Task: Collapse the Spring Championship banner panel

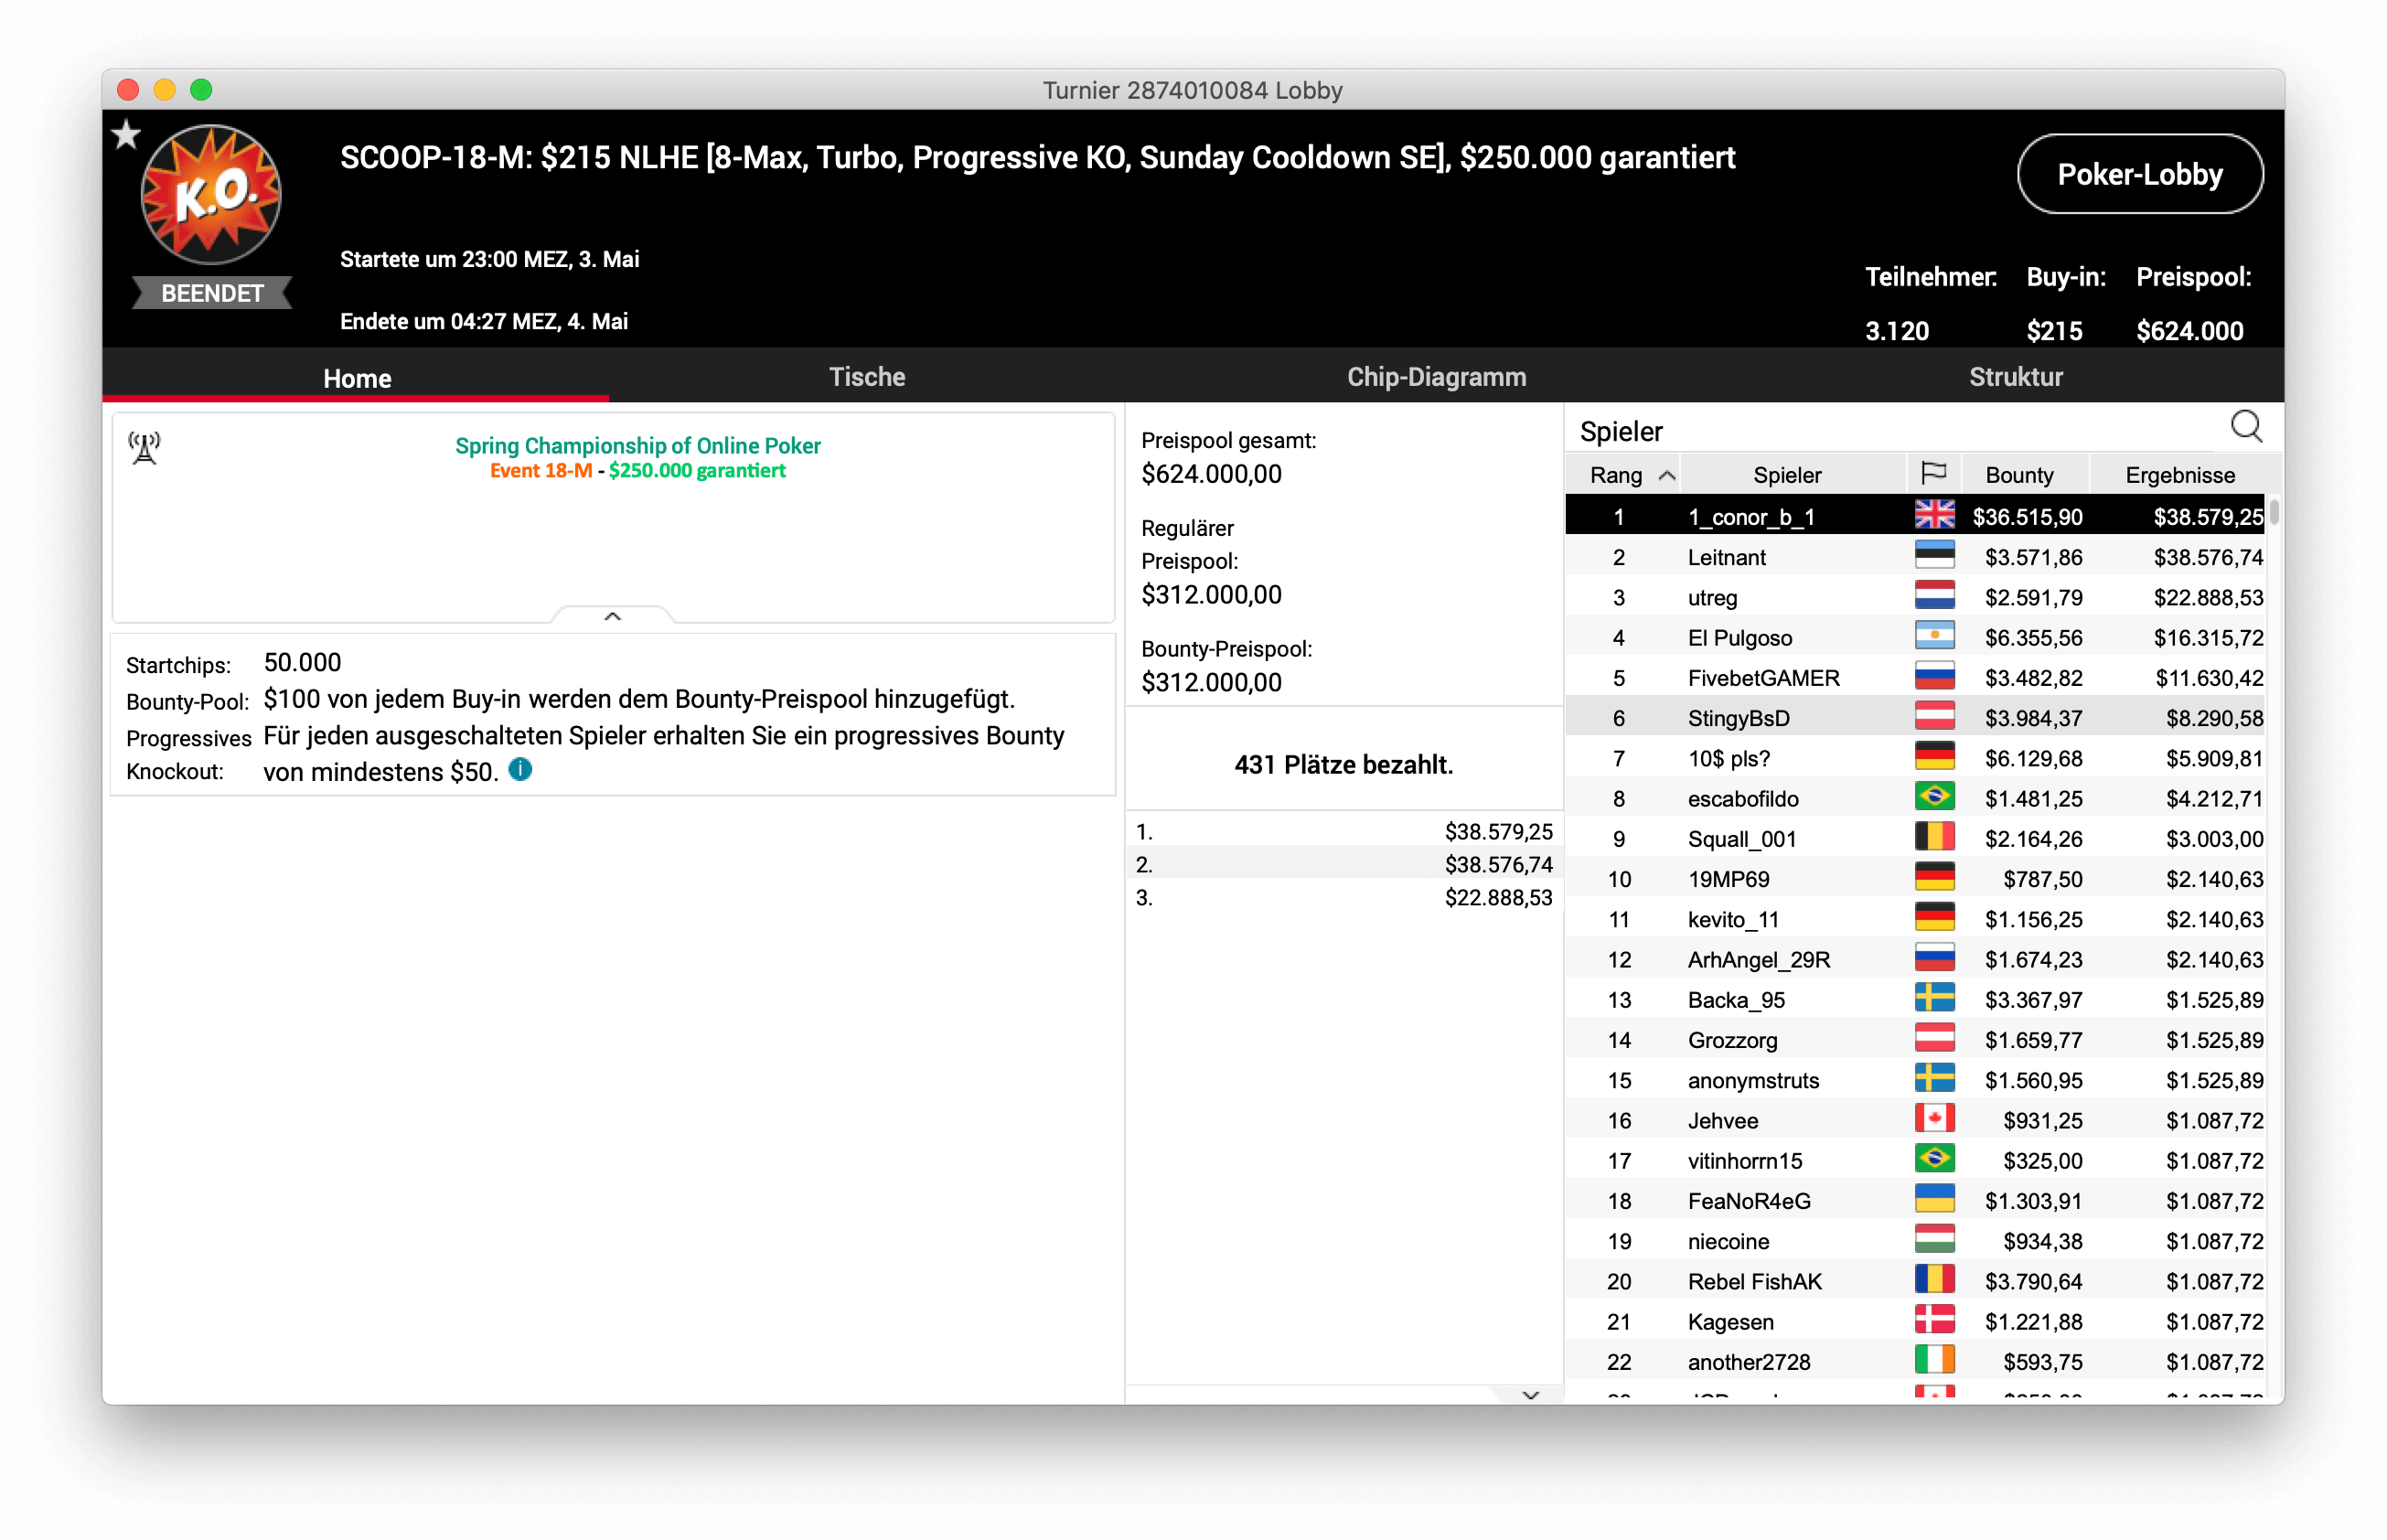Action: click(x=612, y=616)
